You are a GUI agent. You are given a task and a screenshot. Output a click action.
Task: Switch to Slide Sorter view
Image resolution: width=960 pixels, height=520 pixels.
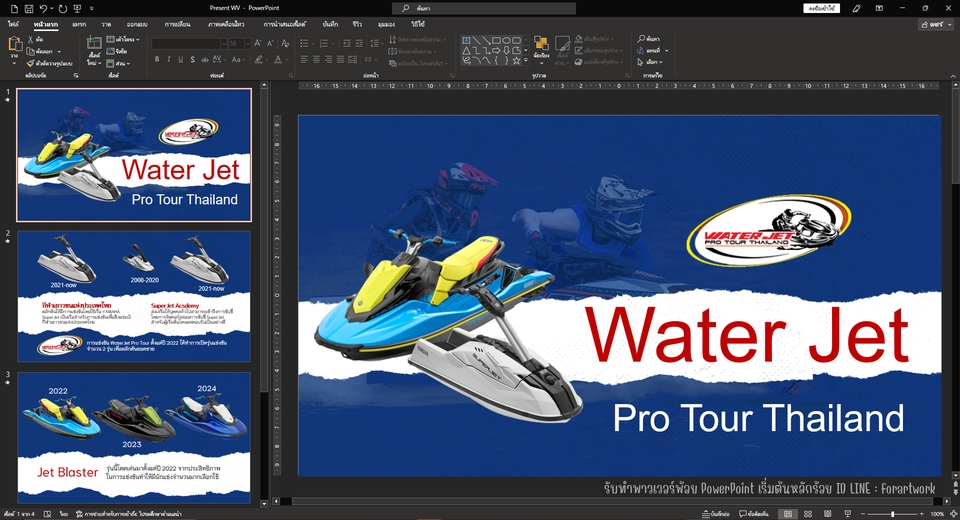(x=808, y=514)
